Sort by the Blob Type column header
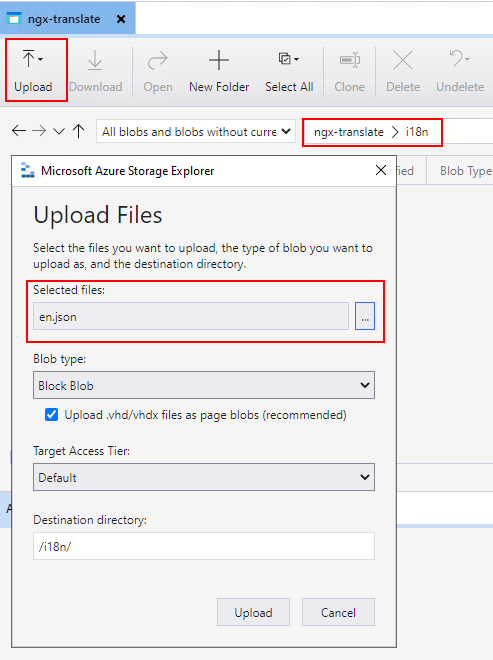Image resolution: width=493 pixels, height=660 pixels. coord(465,171)
